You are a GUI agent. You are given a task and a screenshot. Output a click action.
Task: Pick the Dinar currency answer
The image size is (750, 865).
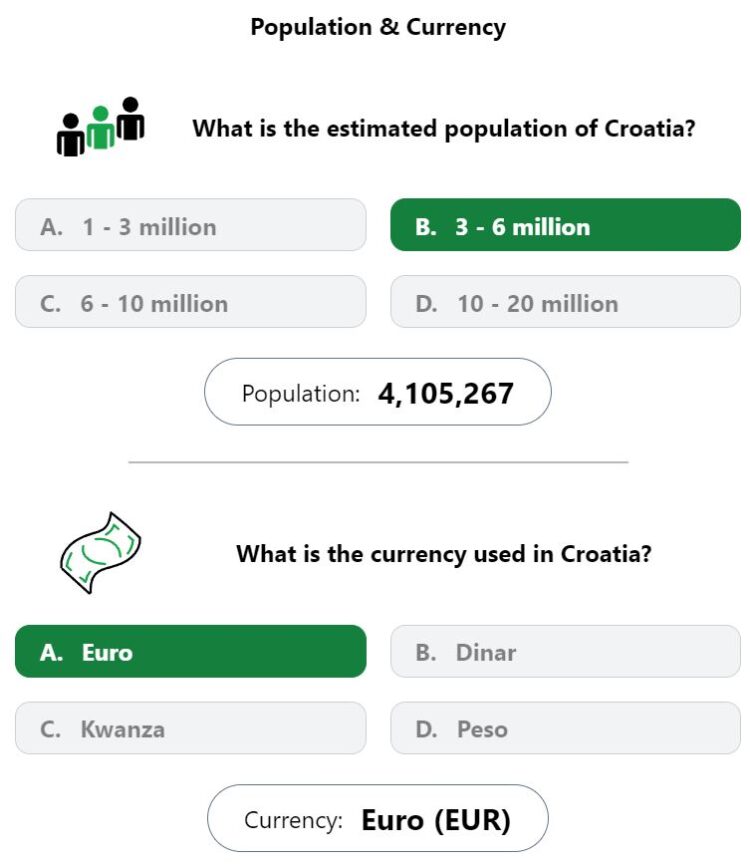click(565, 652)
